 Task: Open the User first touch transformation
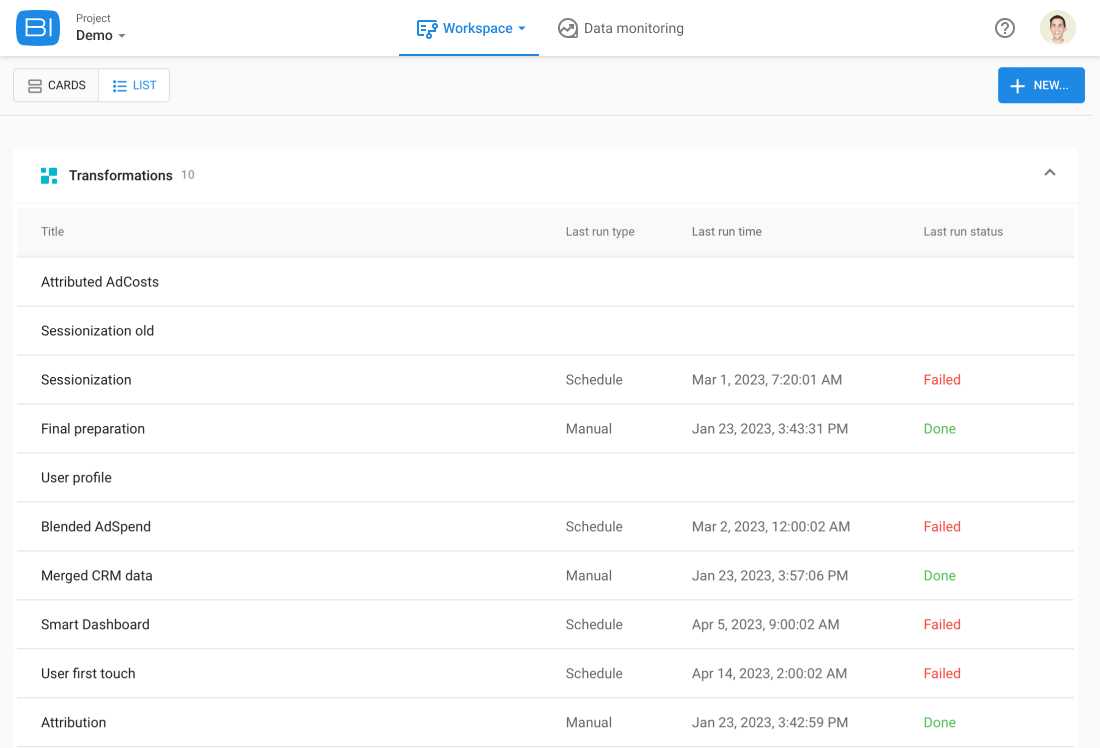pos(88,674)
